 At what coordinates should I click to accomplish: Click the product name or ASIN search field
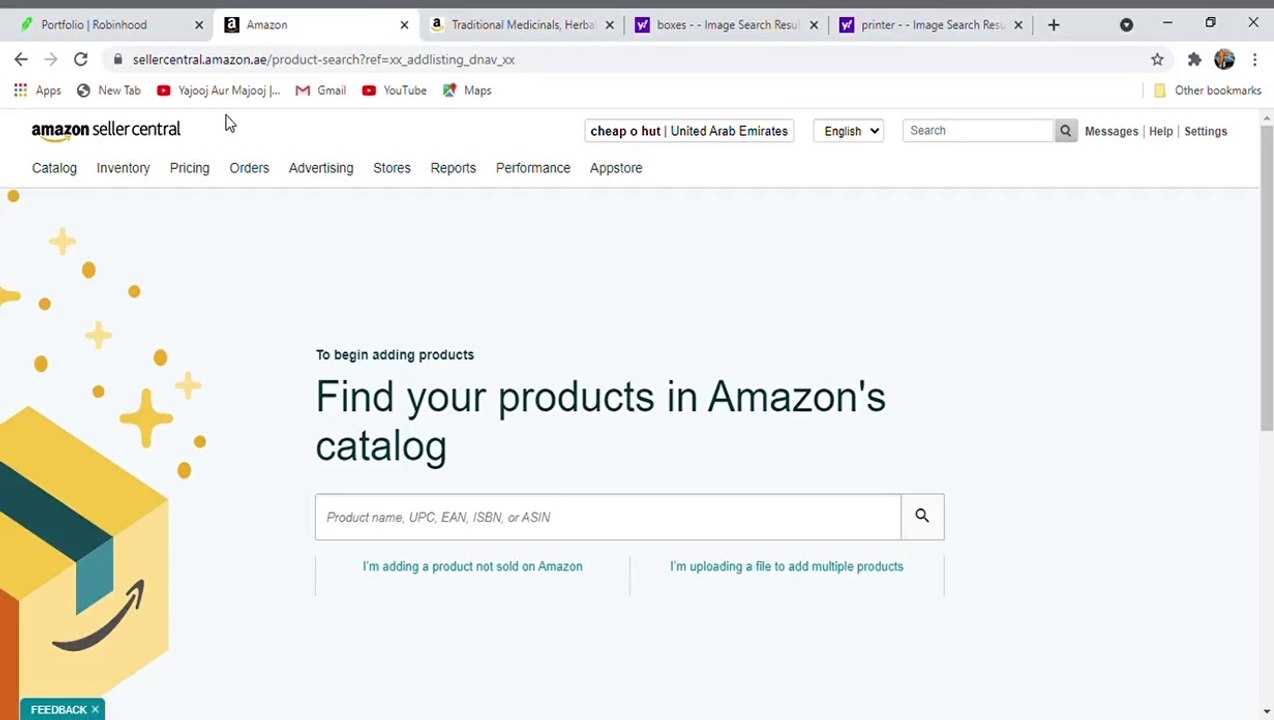pyautogui.click(x=608, y=517)
